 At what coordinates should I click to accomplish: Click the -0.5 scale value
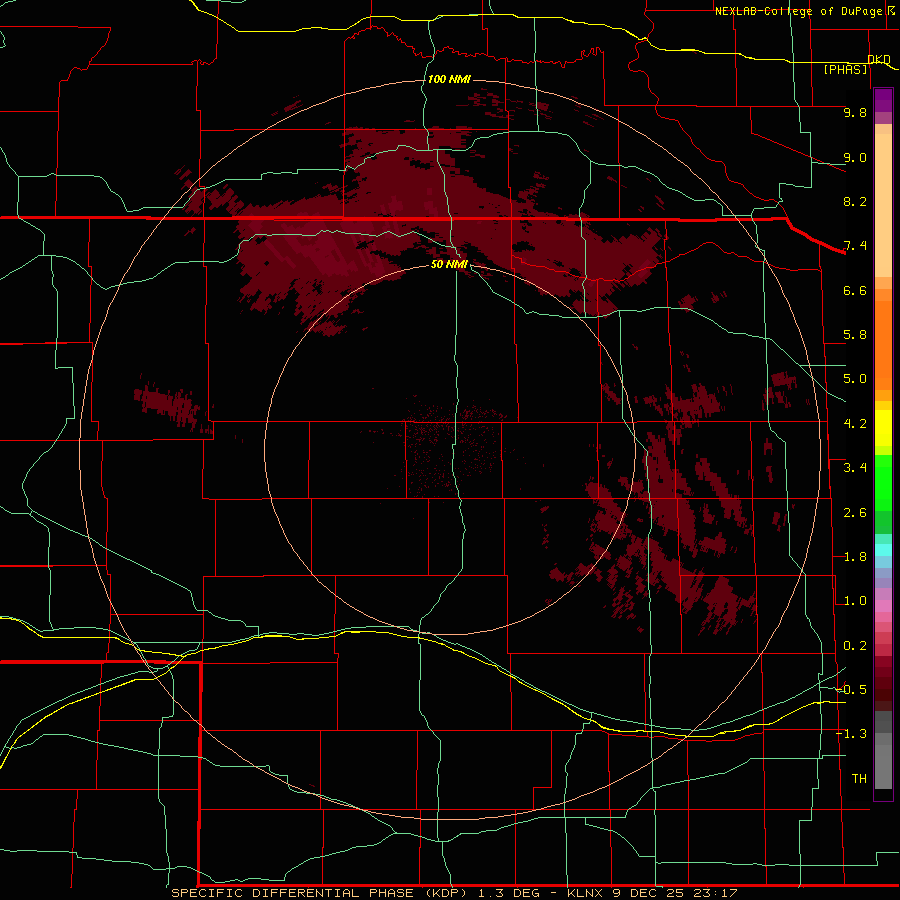(851, 690)
